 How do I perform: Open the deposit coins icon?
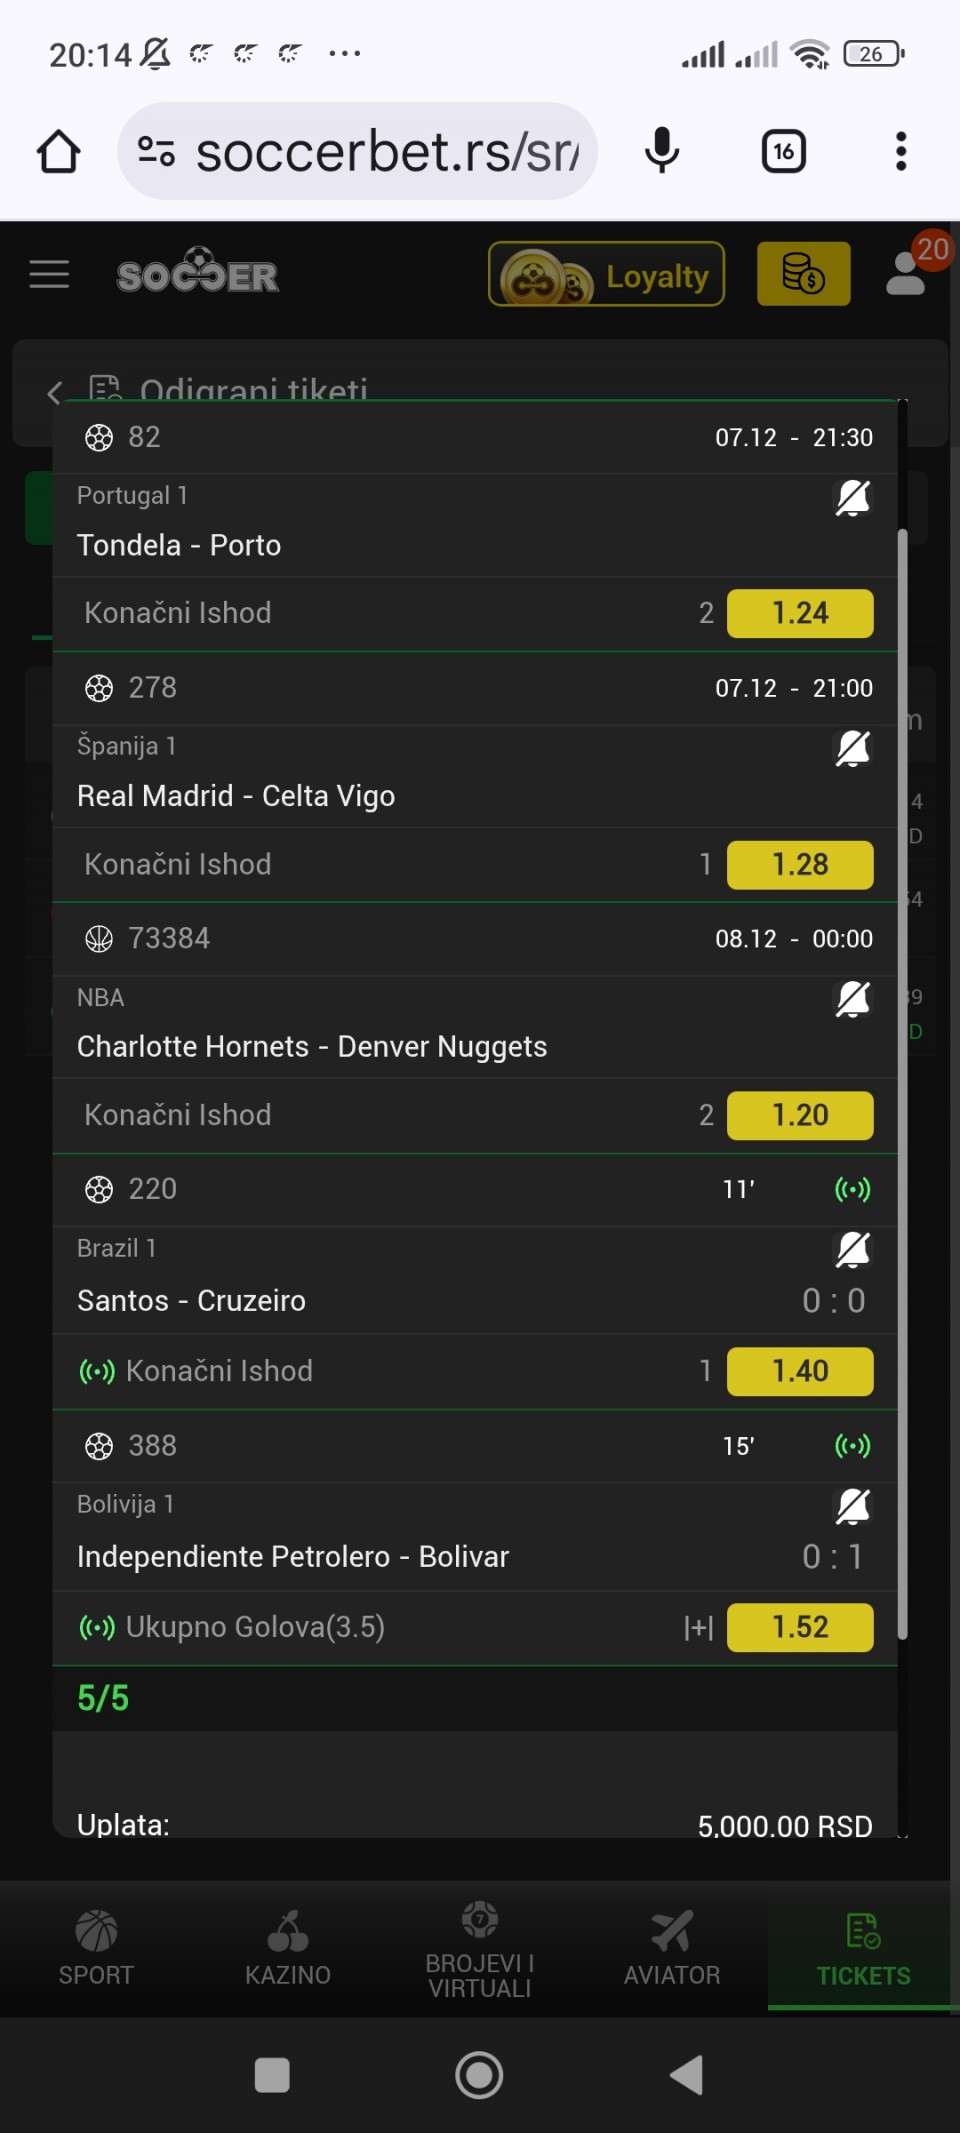pos(803,274)
